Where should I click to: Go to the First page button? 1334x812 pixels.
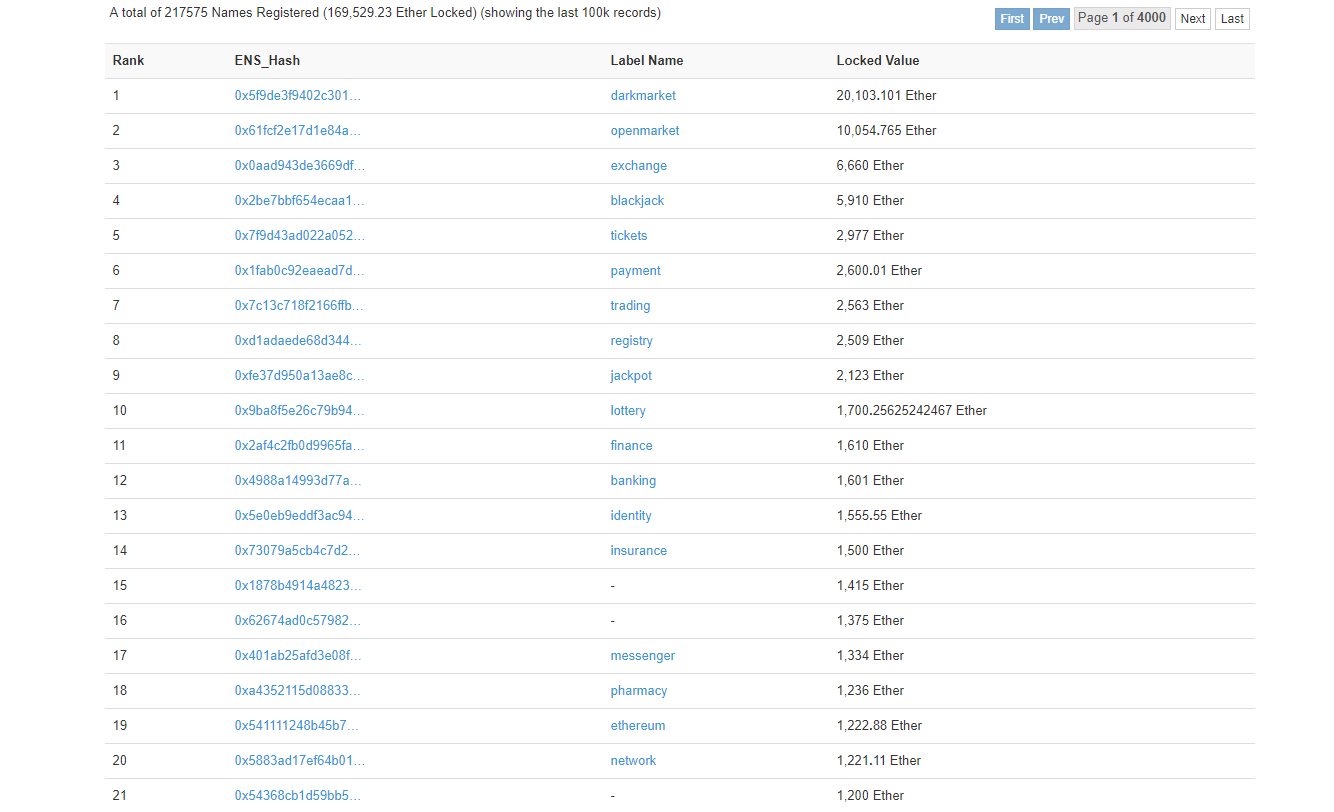coord(1012,19)
